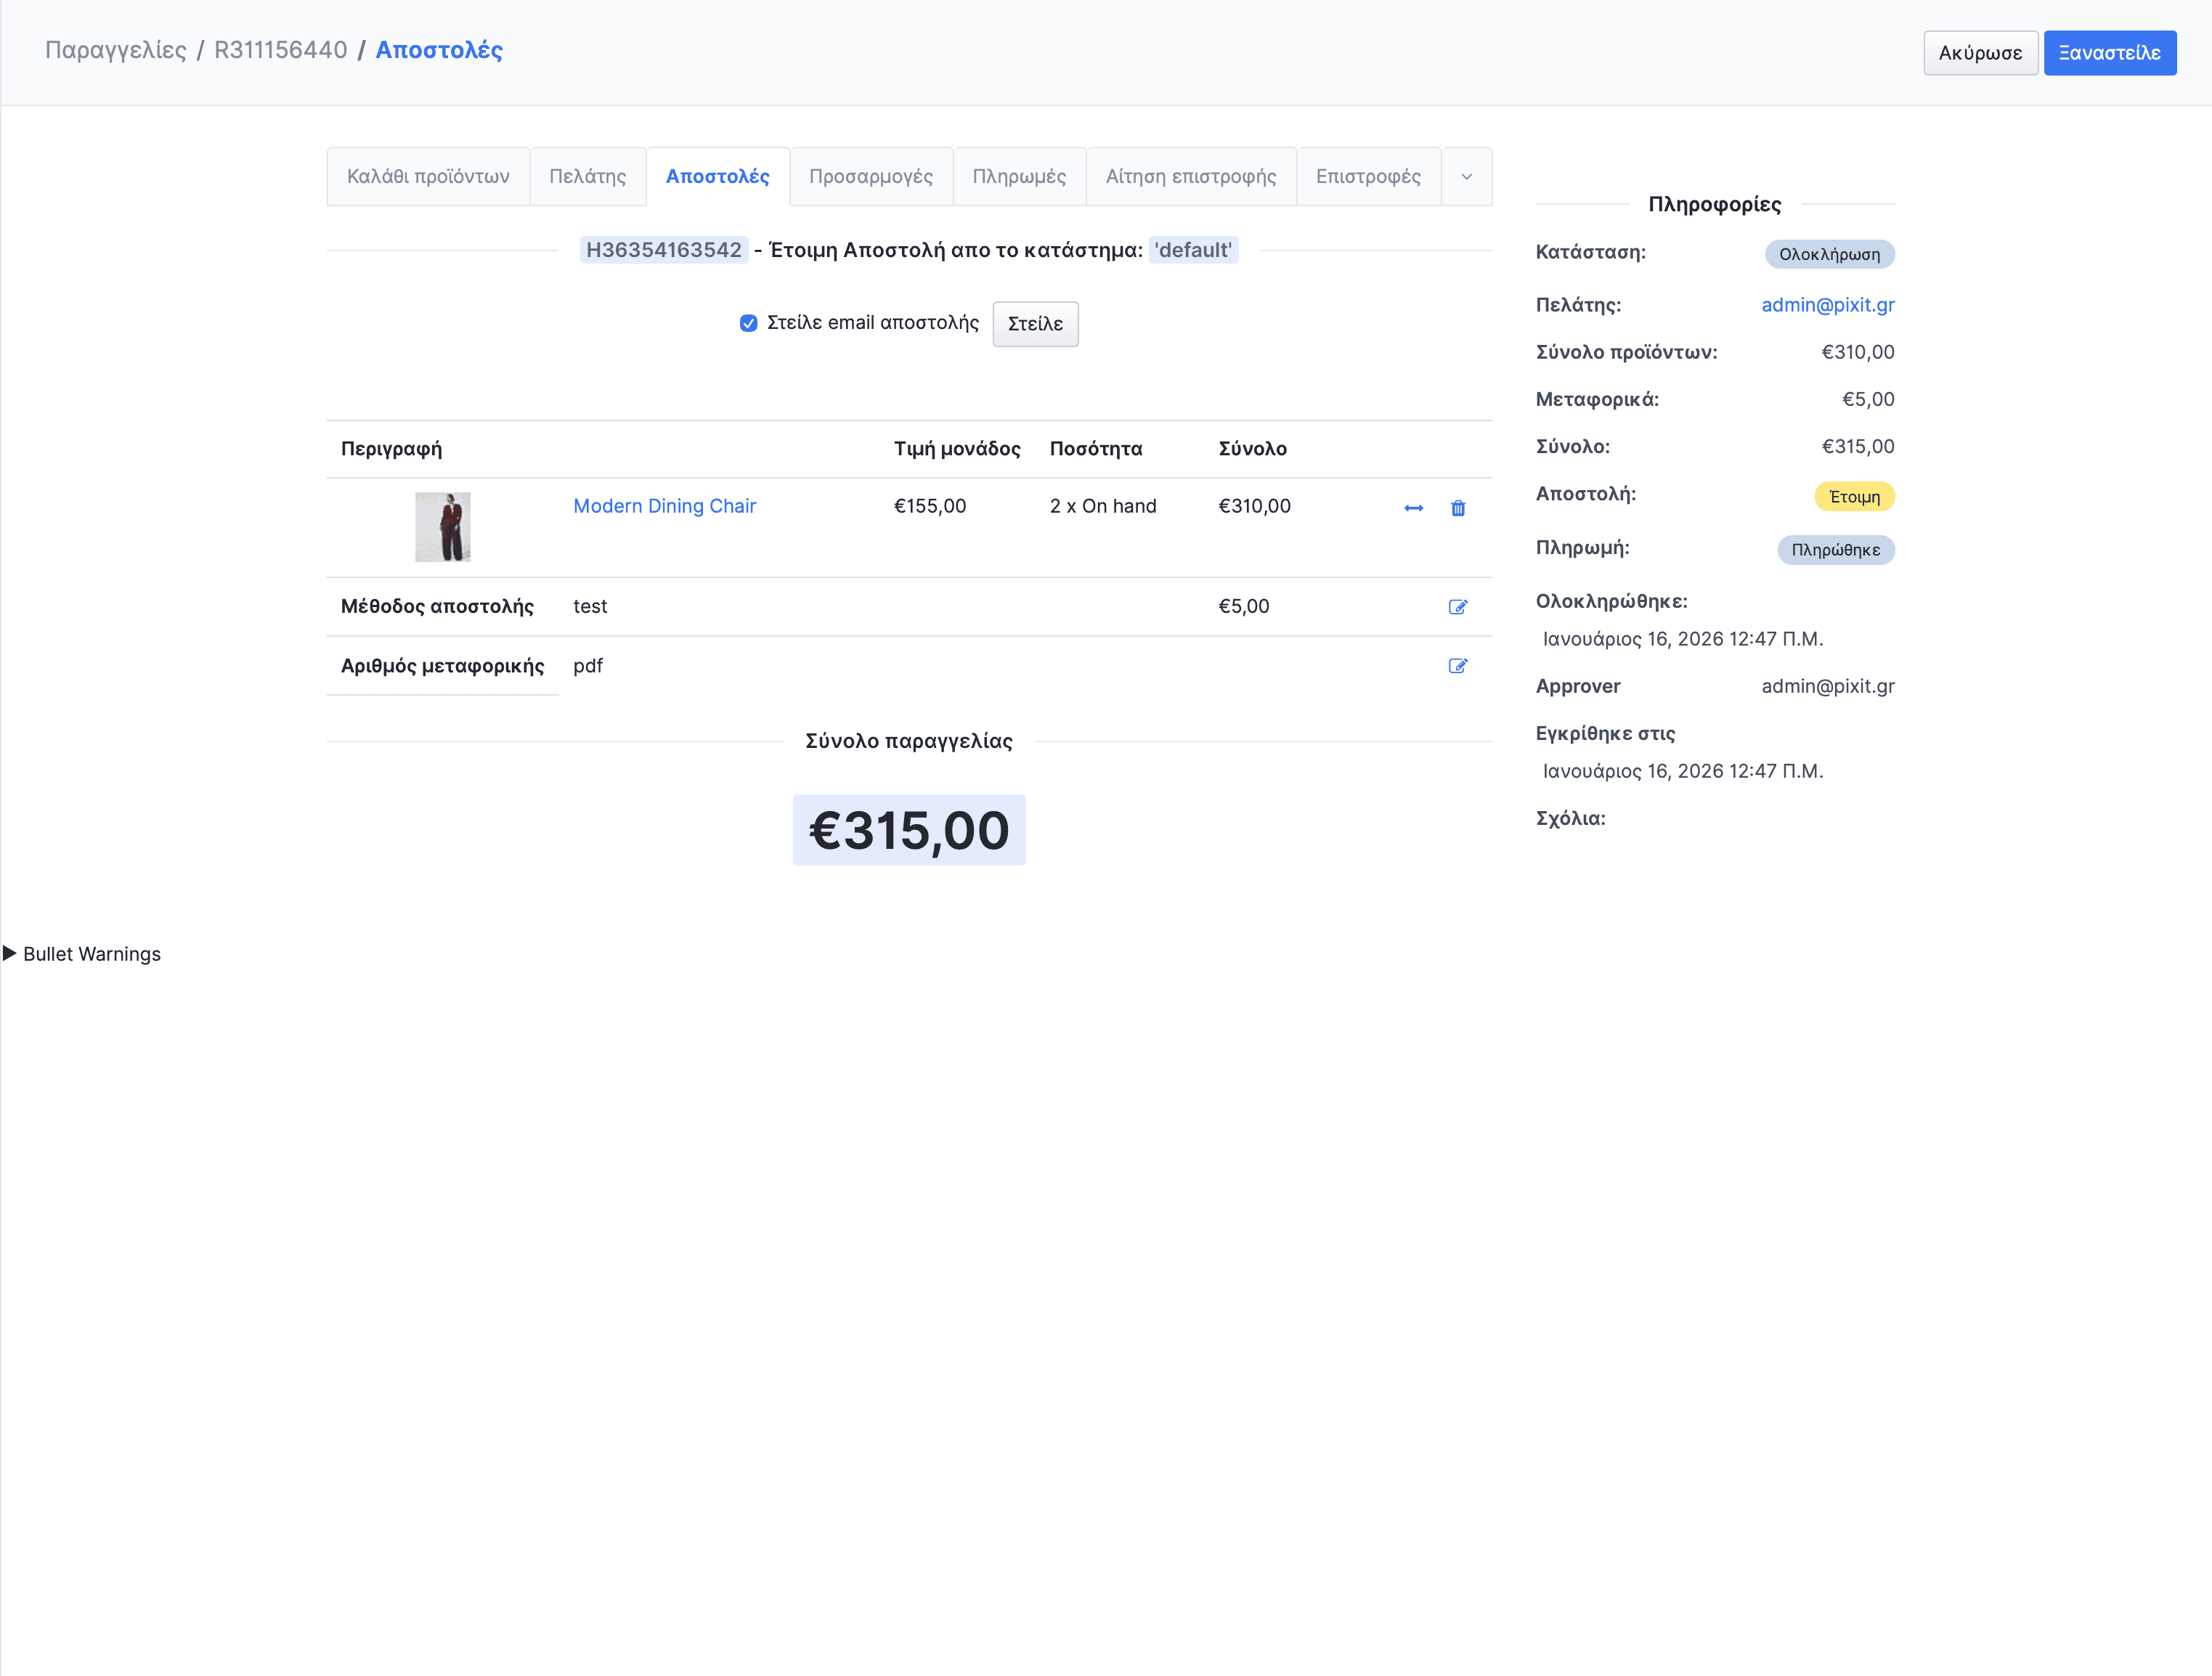This screenshot has width=2212, height=1676.
Task: Click the split/move item arrows icon
Action: [x=1413, y=508]
